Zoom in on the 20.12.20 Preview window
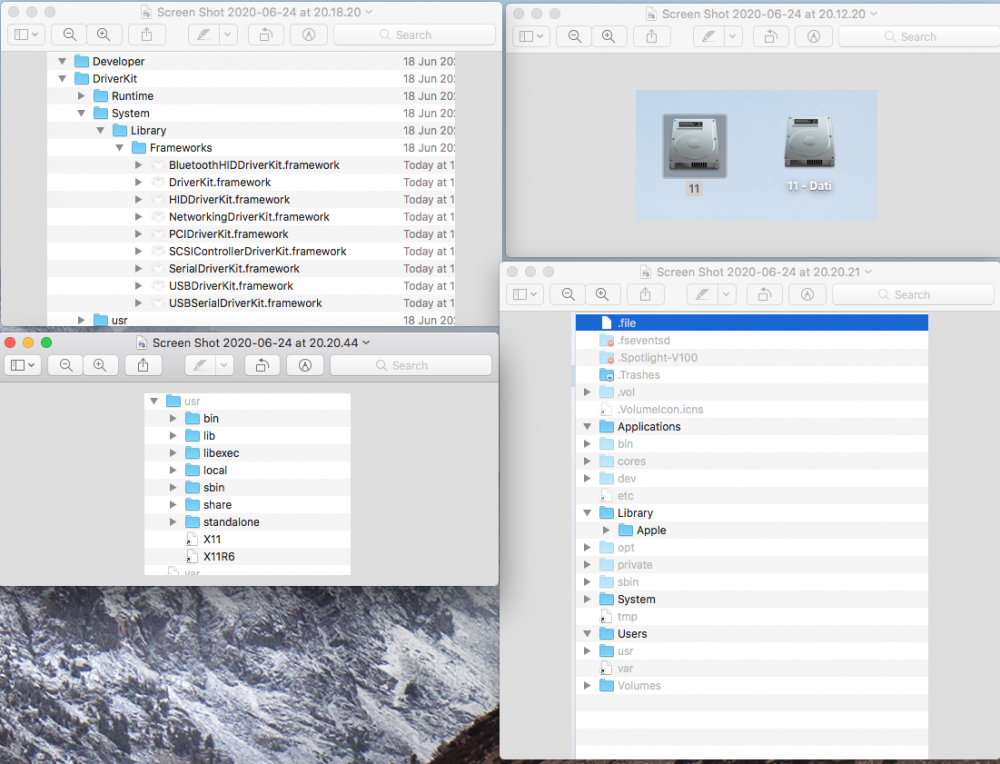This screenshot has width=1000, height=764. 608,36
